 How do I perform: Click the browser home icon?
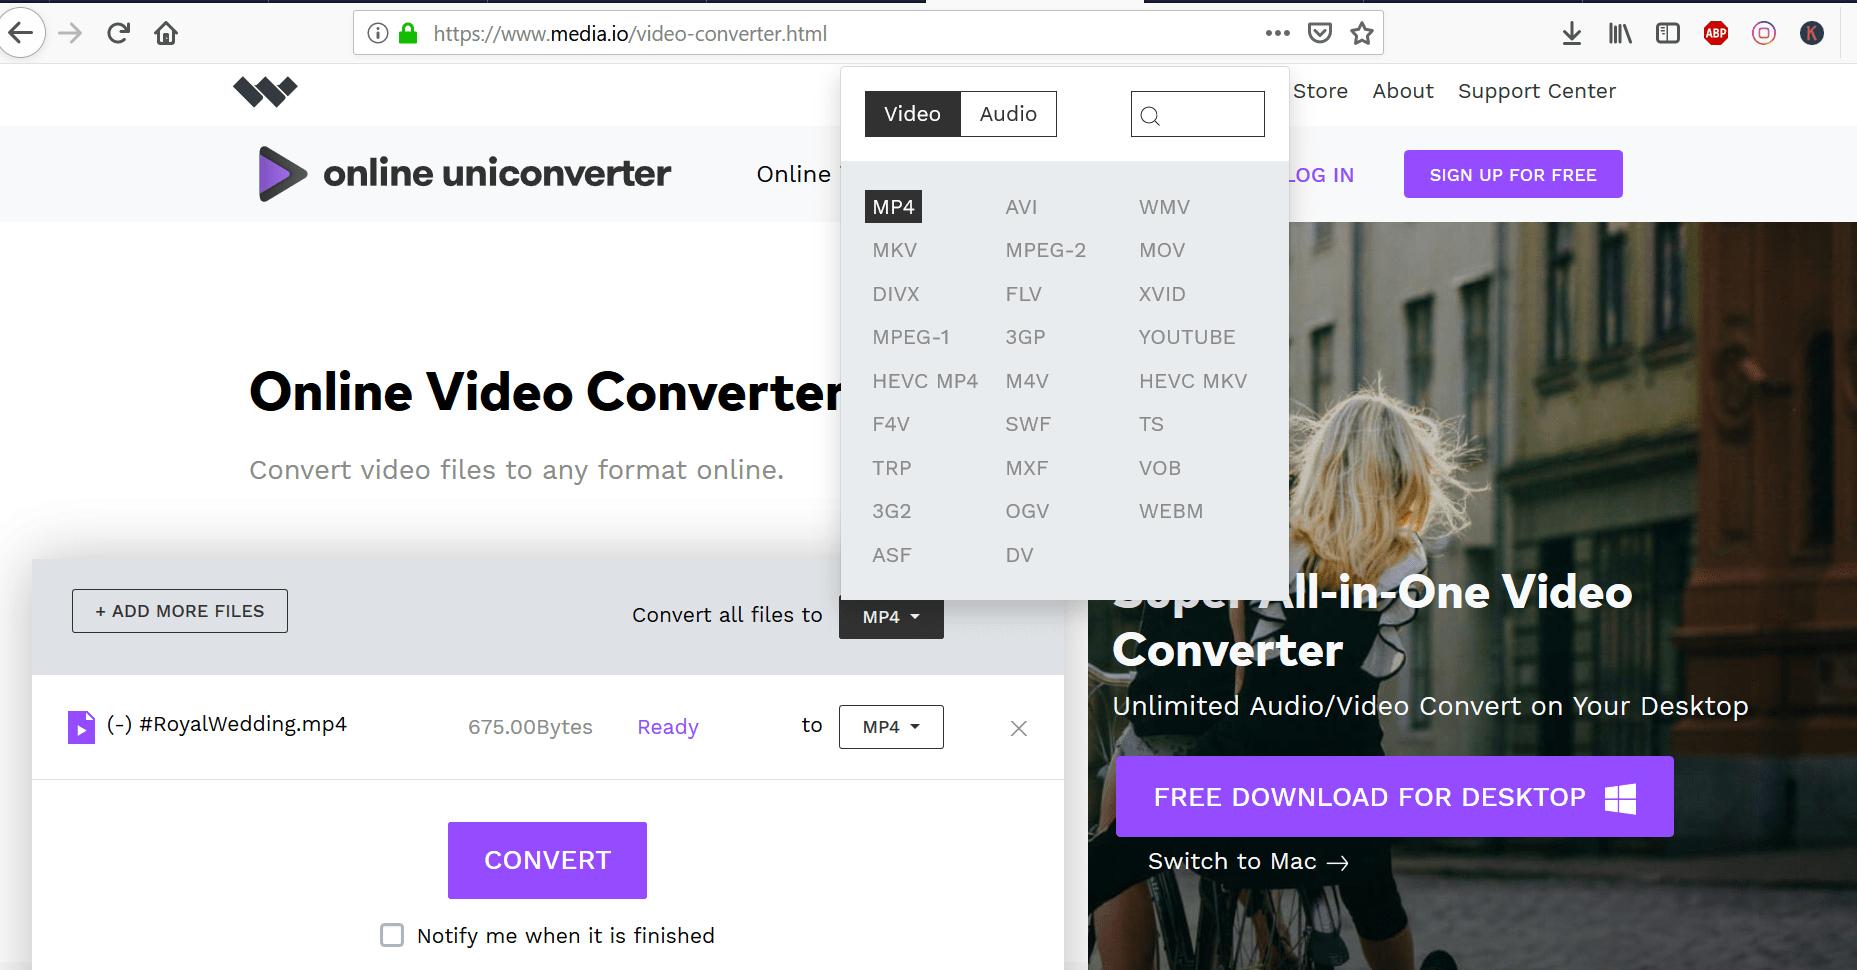point(166,32)
